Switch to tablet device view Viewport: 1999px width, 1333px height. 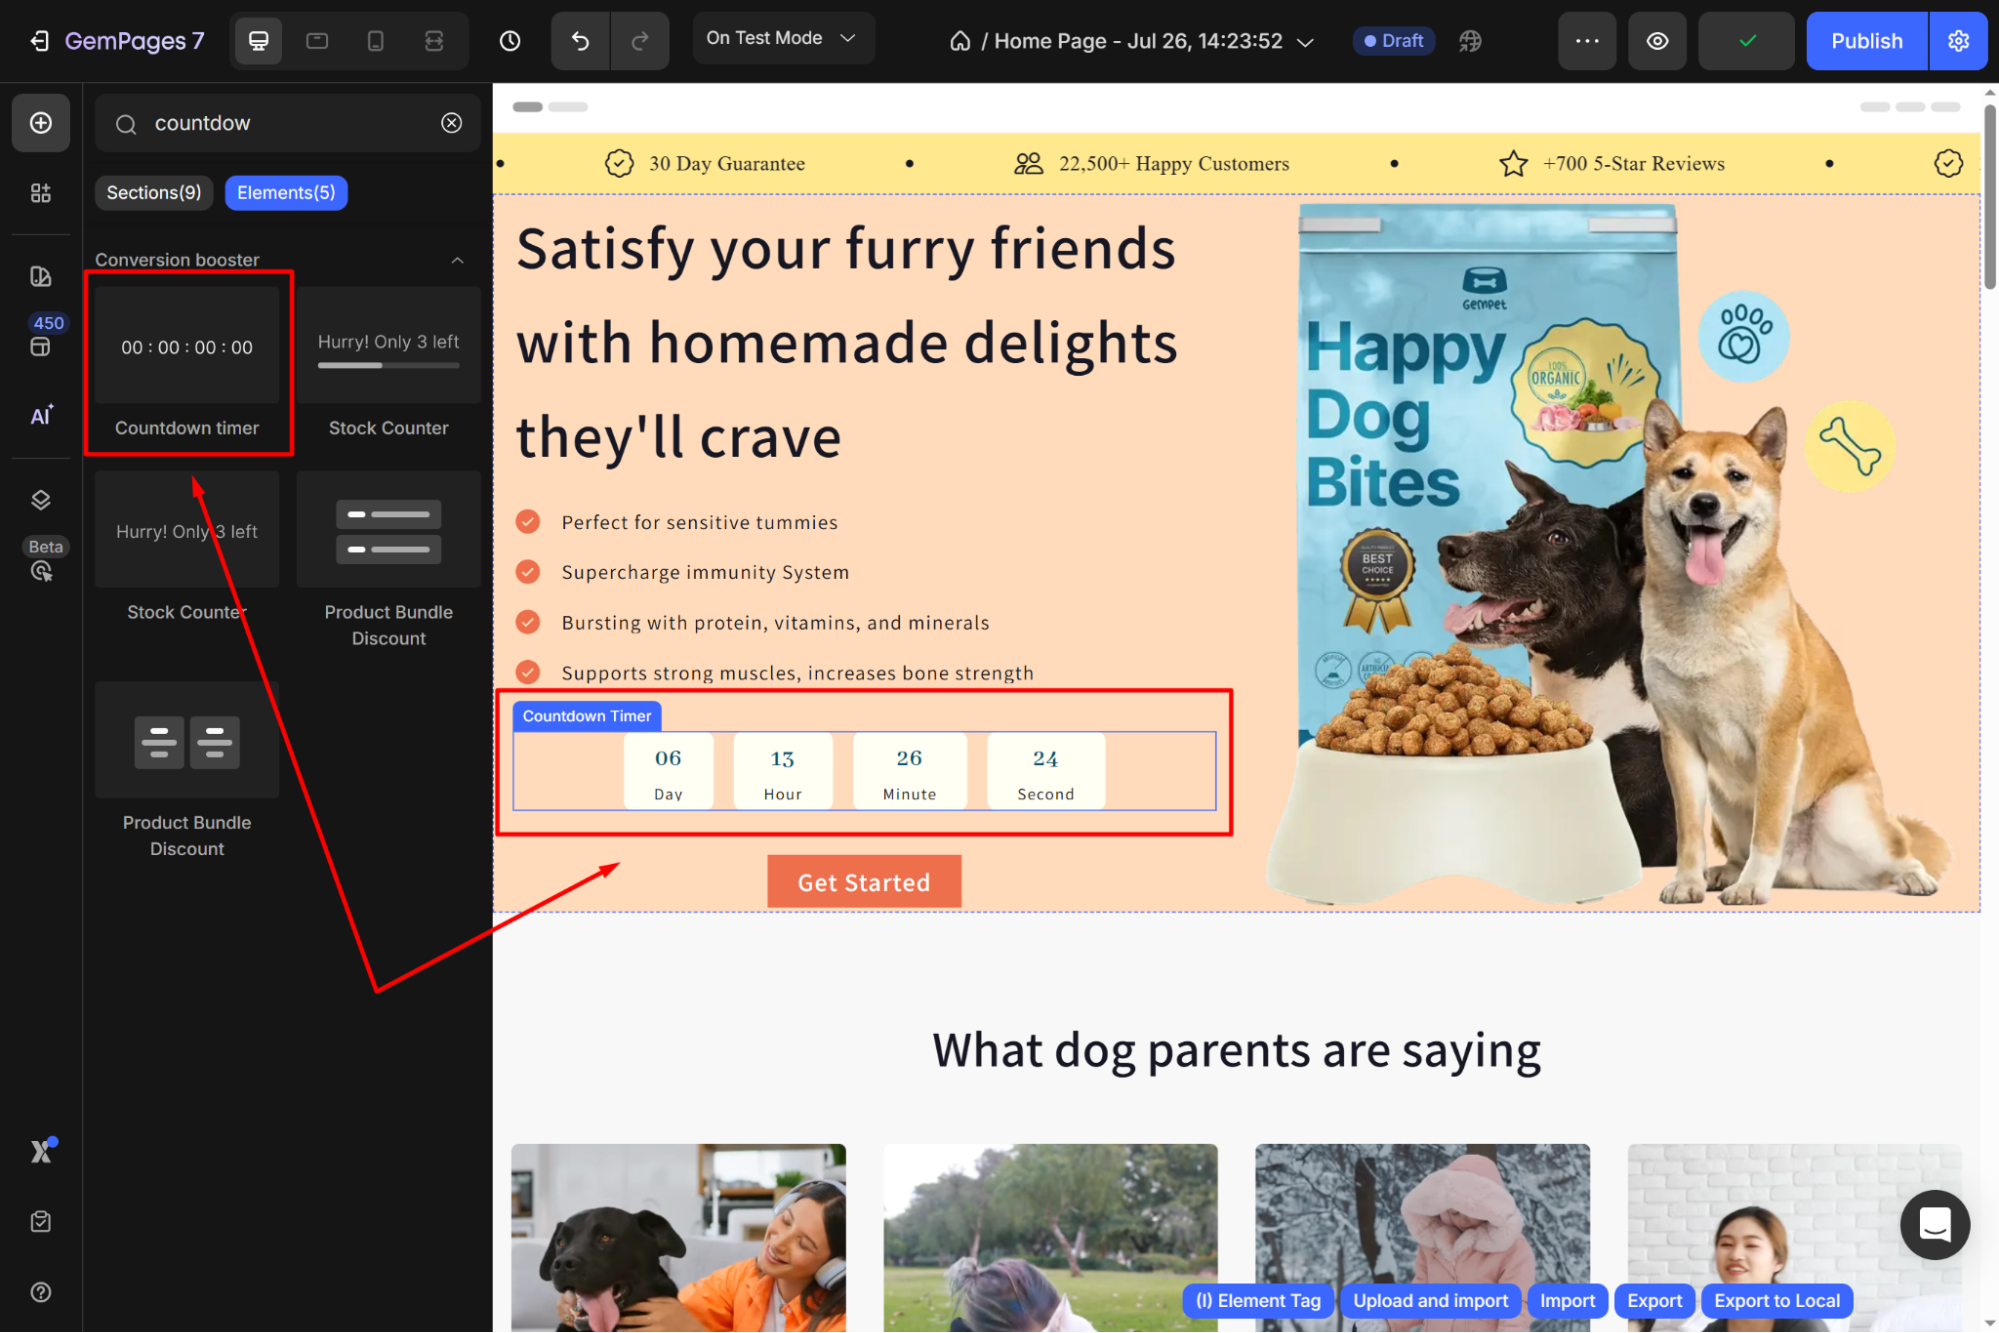click(317, 41)
